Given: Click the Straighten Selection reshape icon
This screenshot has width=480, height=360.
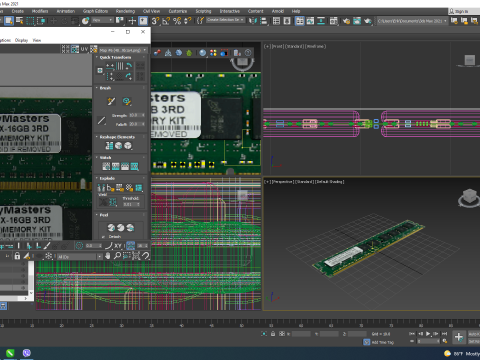Looking at the screenshot, I should click(109, 146).
